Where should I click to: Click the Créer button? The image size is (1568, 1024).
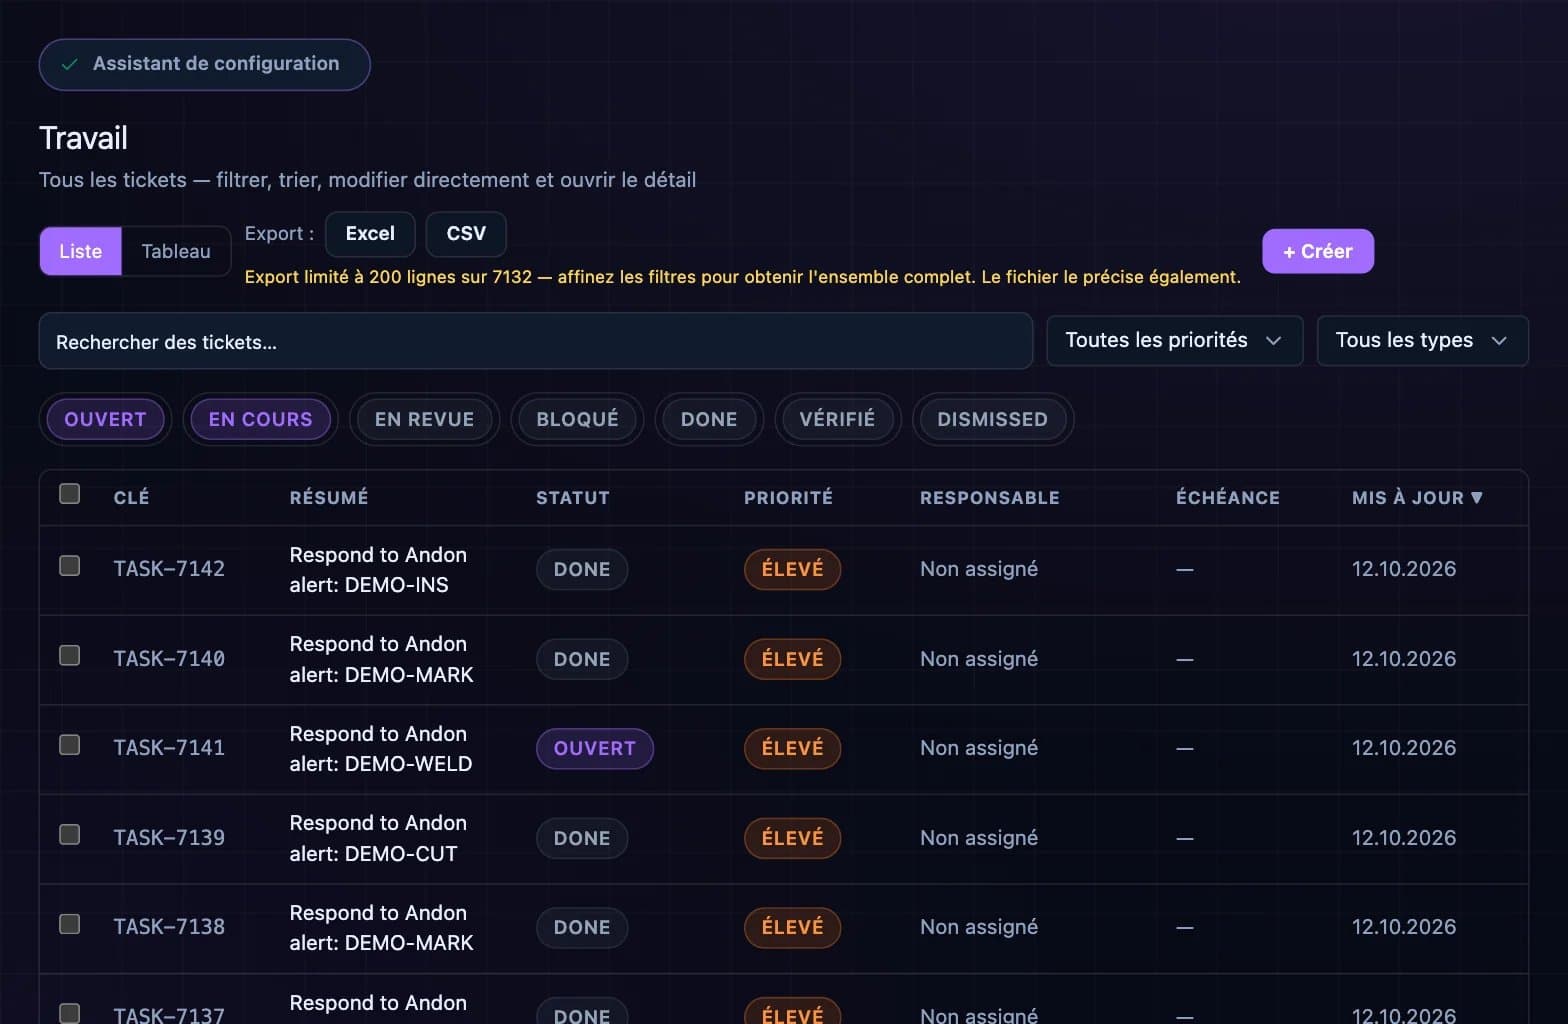coord(1318,251)
